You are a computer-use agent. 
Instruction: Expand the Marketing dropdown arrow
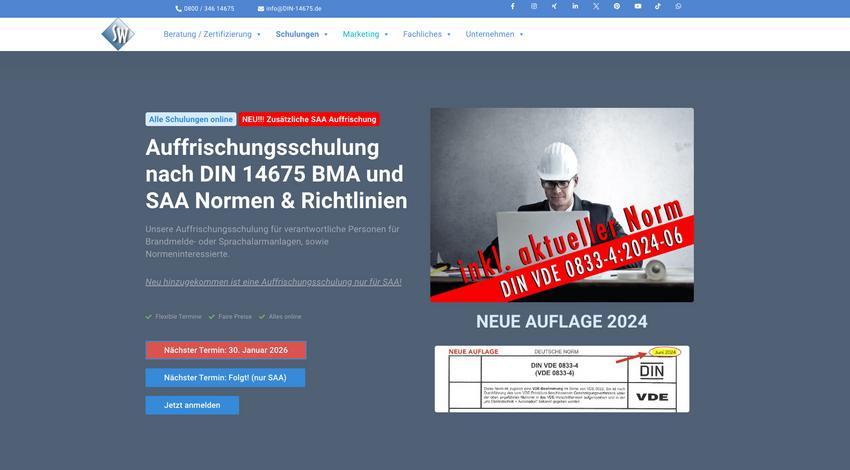386,35
